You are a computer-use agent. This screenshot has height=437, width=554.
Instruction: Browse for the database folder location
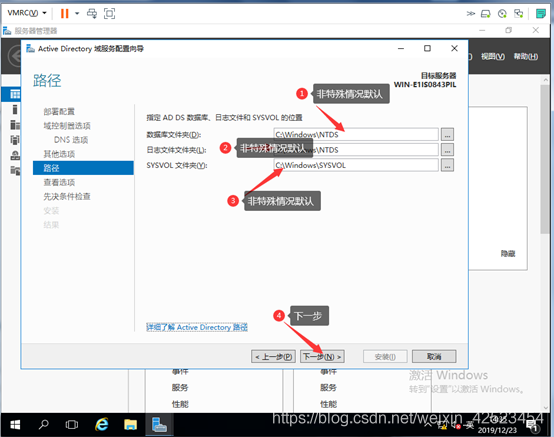click(x=447, y=135)
